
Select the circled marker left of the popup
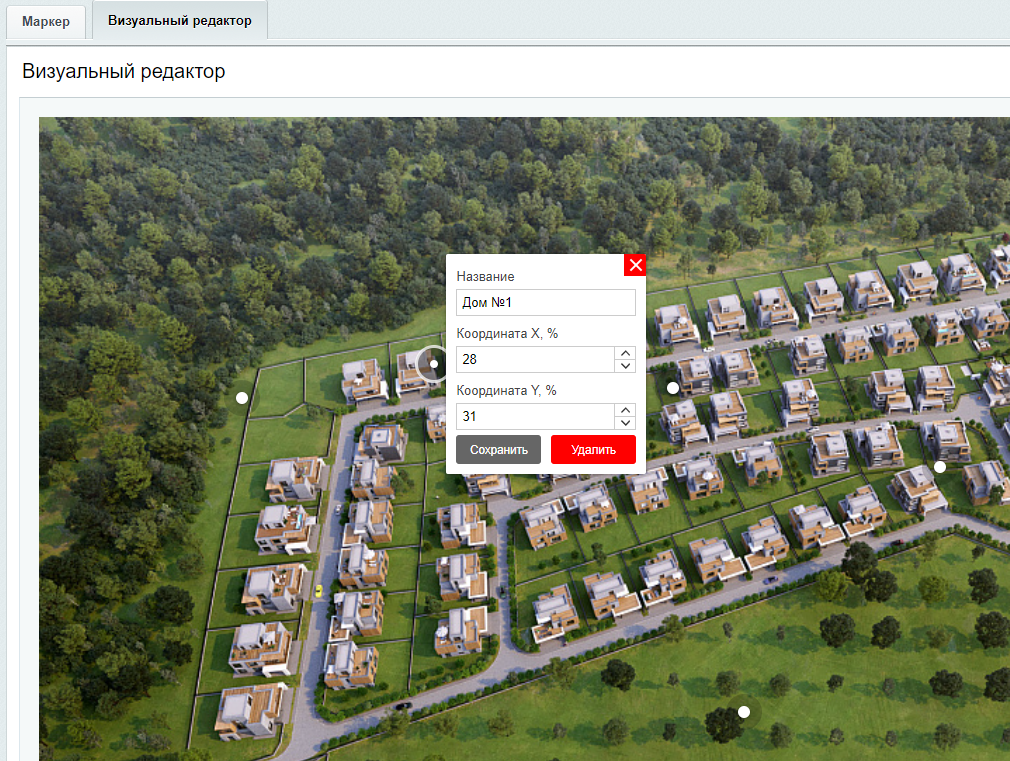(433, 364)
